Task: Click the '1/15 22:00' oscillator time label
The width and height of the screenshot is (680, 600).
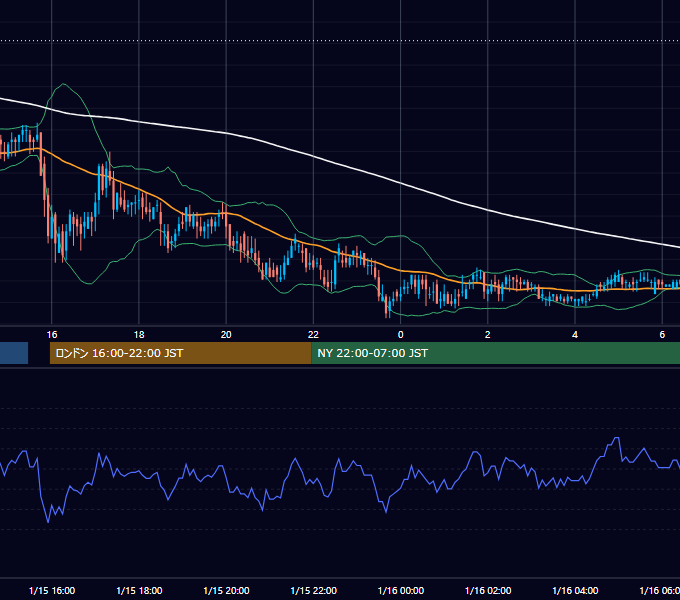Action: point(314,590)
